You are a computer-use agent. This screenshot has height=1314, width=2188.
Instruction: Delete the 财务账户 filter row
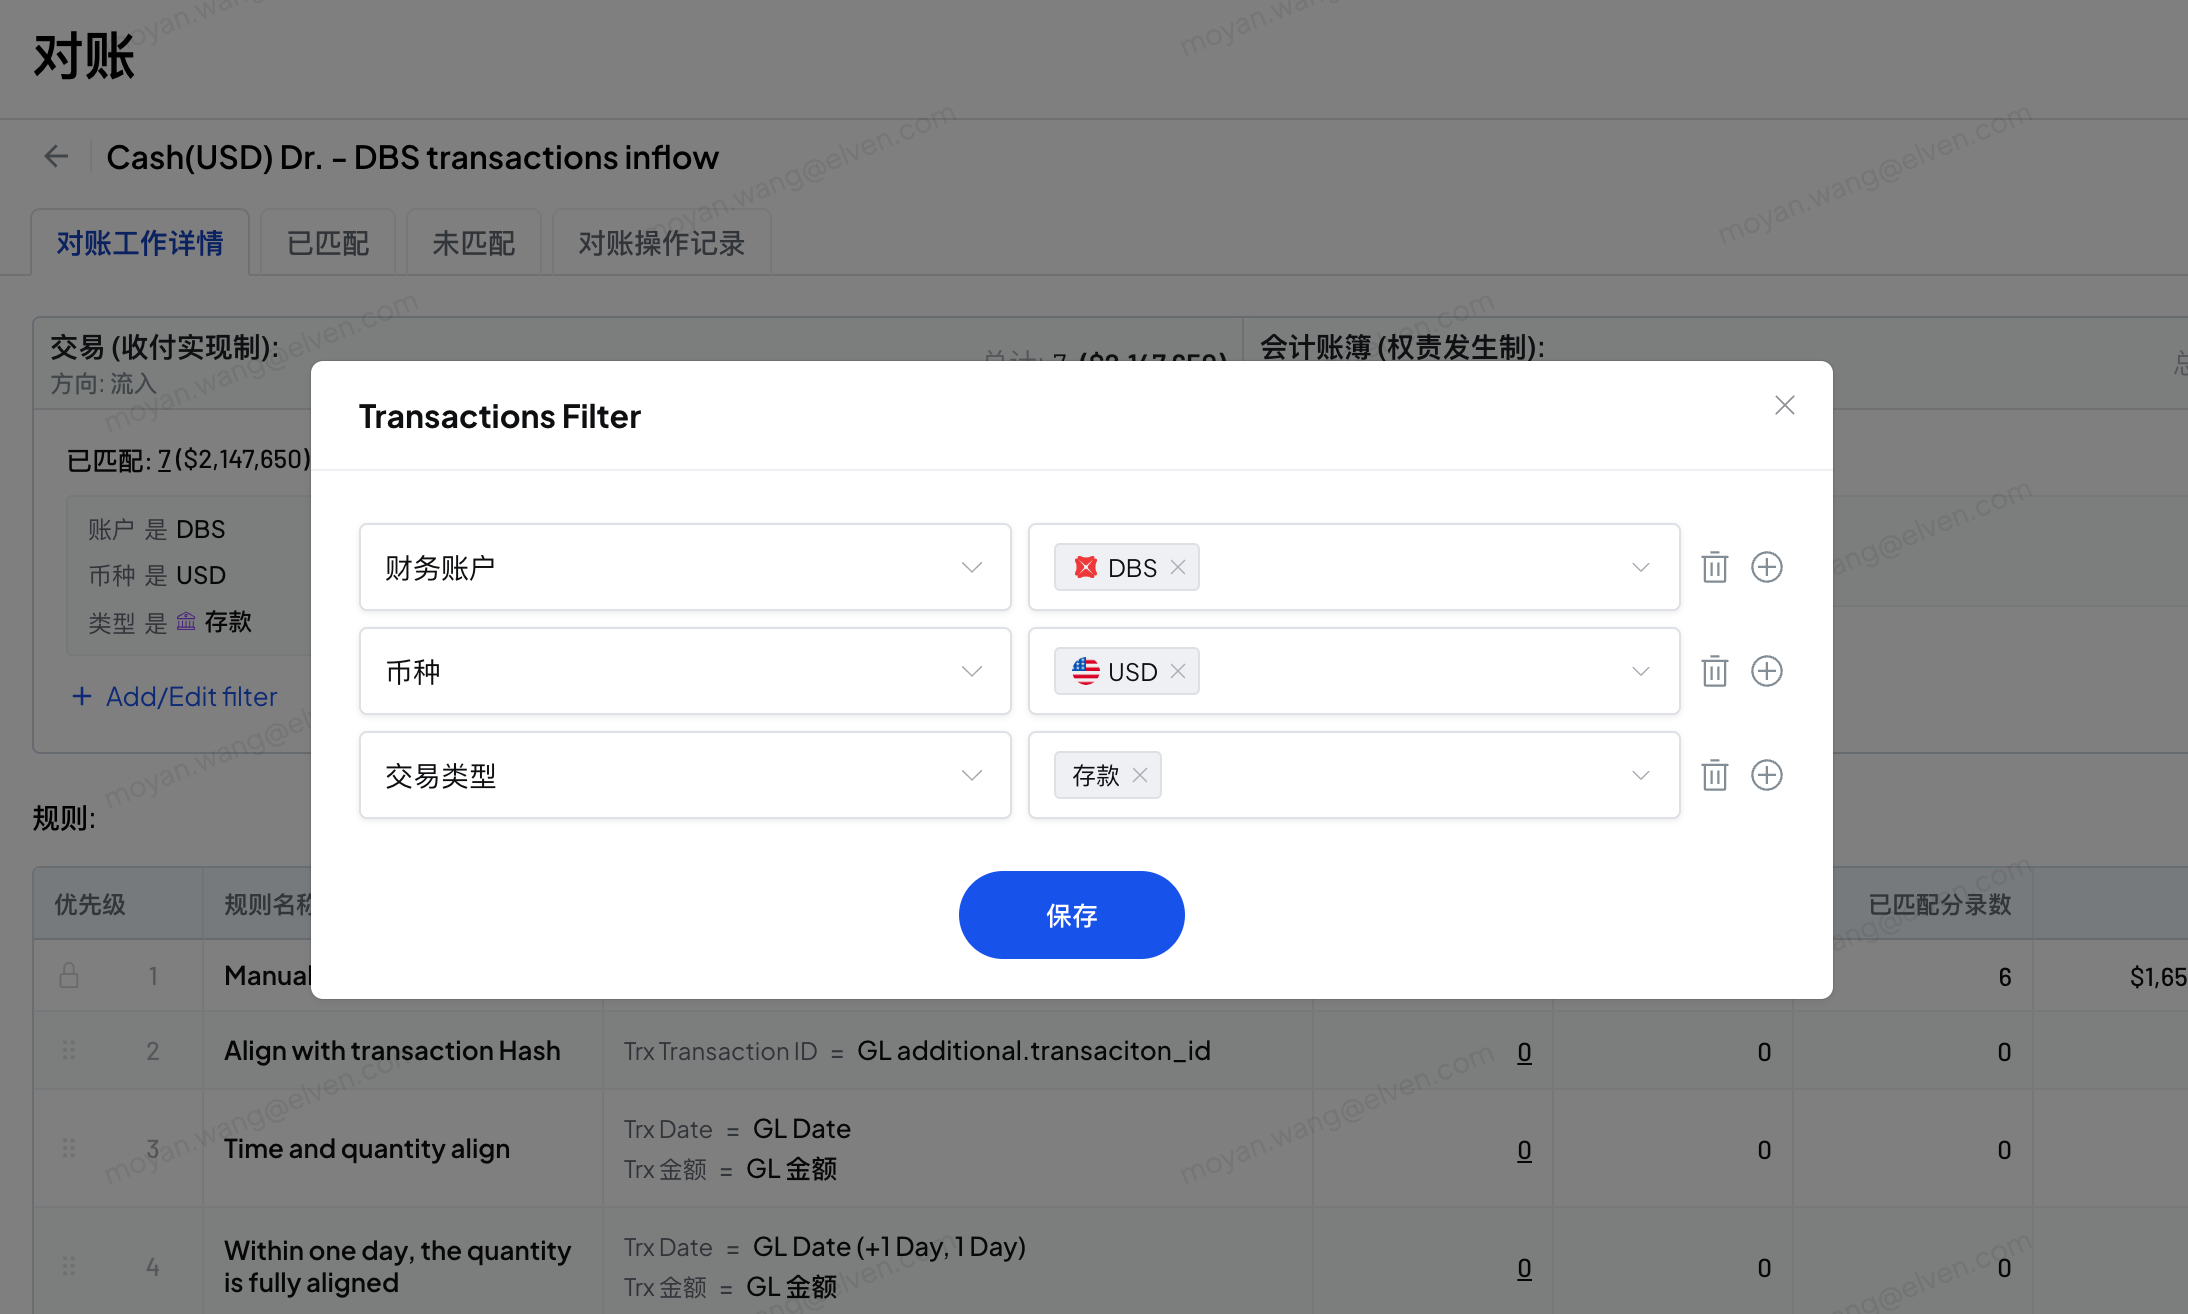(x=1715, y=567)
